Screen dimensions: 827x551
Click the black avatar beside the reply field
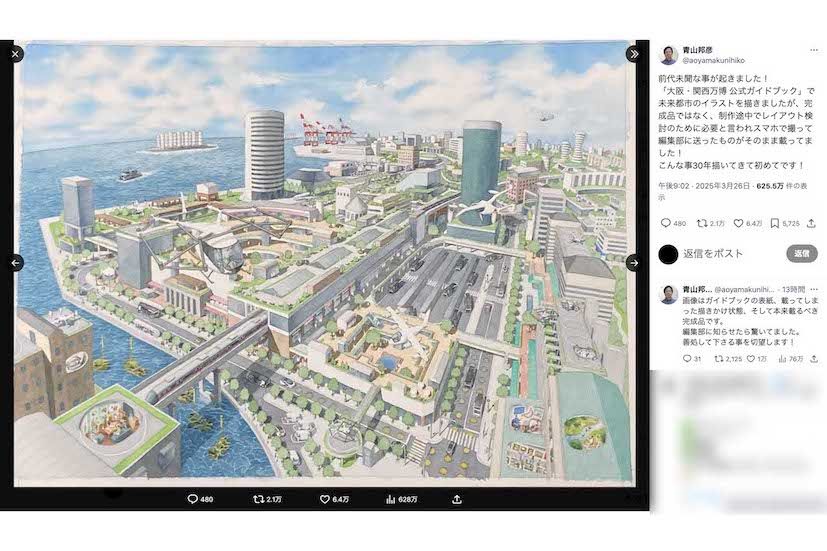[668, 254]
